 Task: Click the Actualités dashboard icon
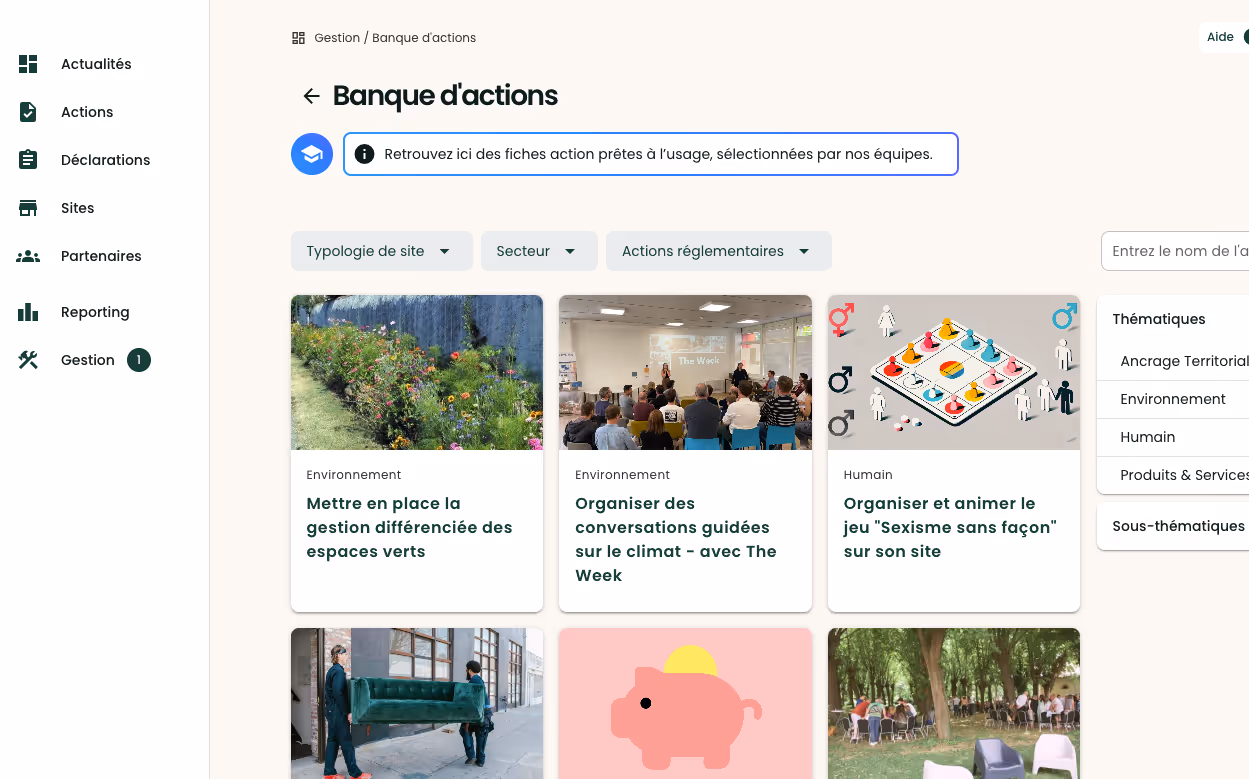(x=28, y=64)
